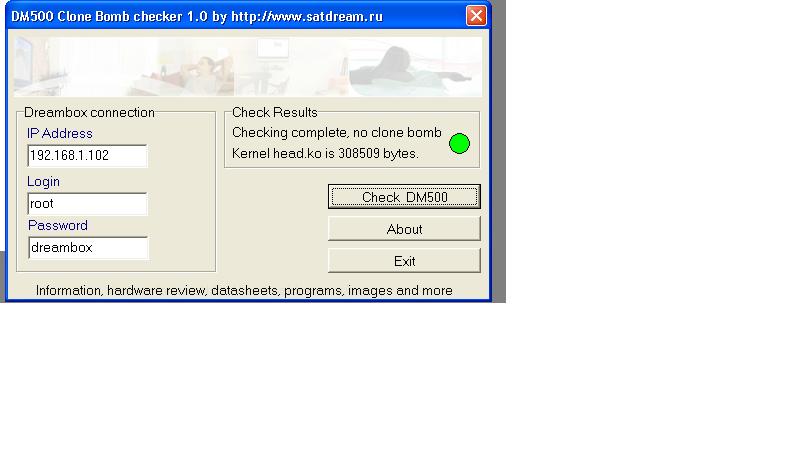Click into the Password field
Image resolution: width=800 pixels, height=450 pixels.
click(88, 247)
